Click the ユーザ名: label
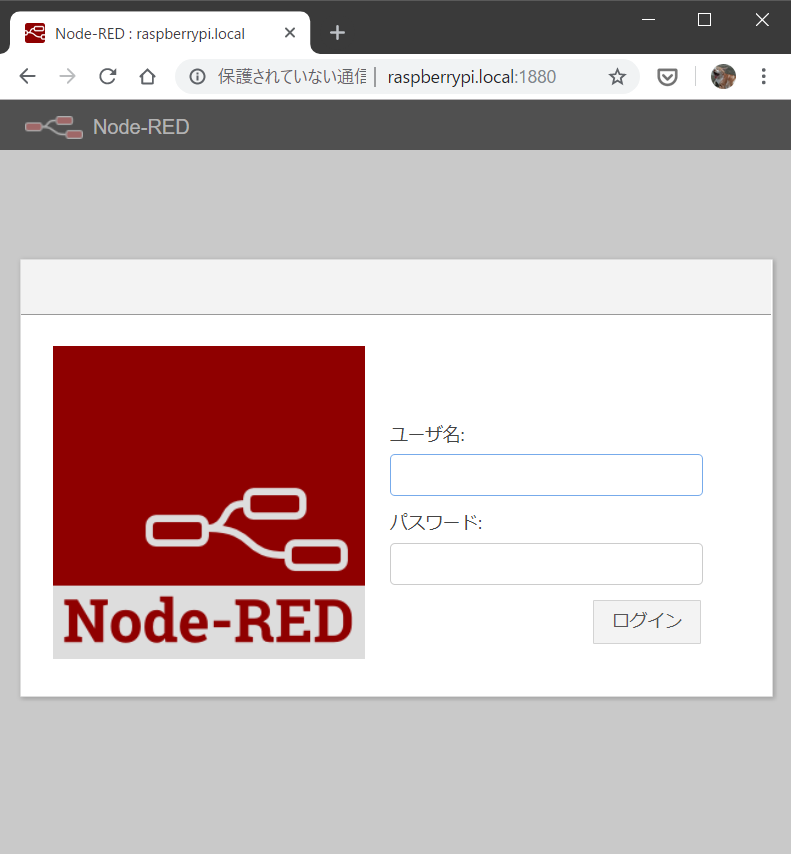 tap(427, 435)
